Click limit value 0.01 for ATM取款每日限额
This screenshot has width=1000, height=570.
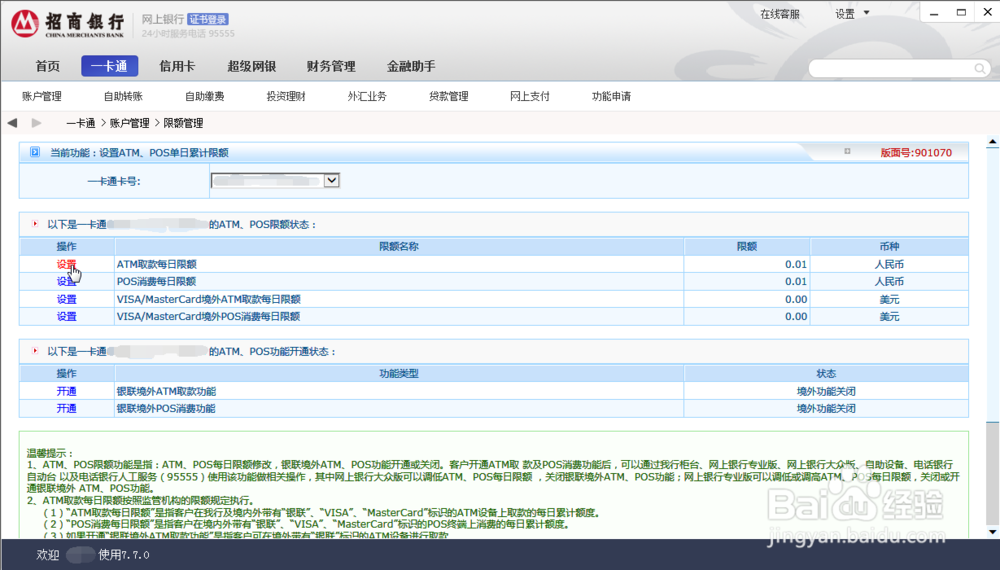tap(796, 264)
